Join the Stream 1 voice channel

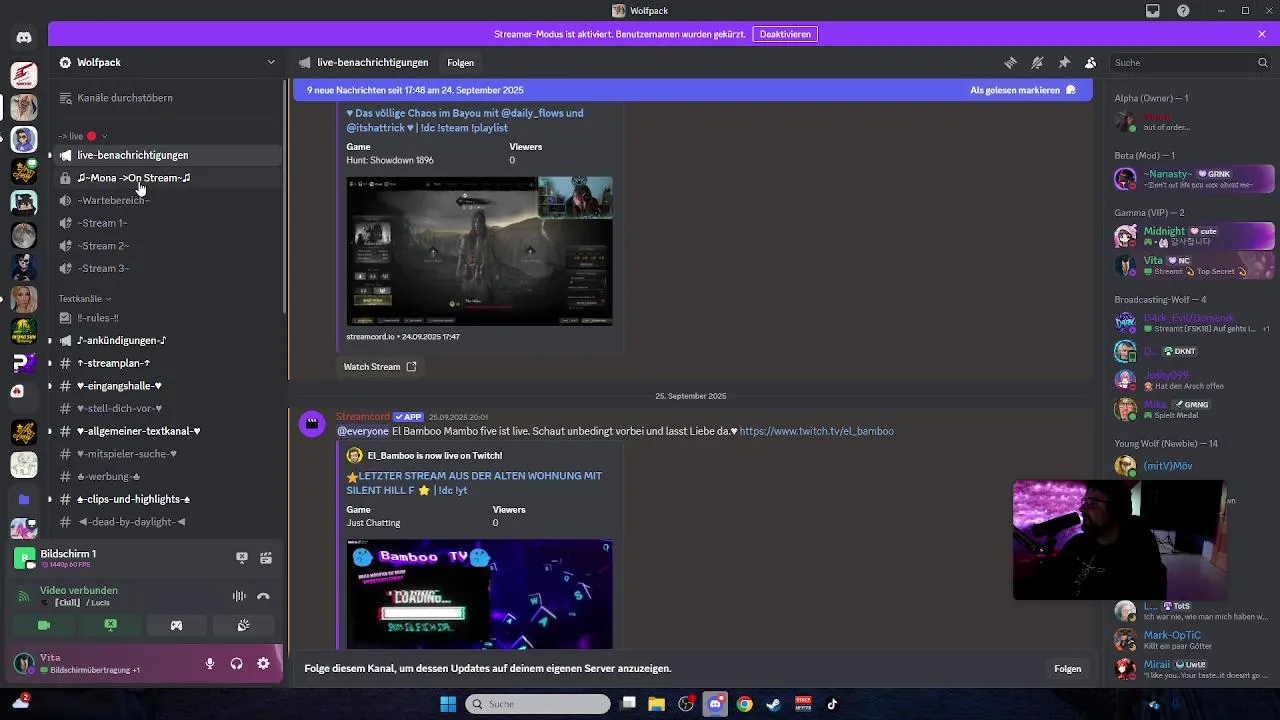167,223
